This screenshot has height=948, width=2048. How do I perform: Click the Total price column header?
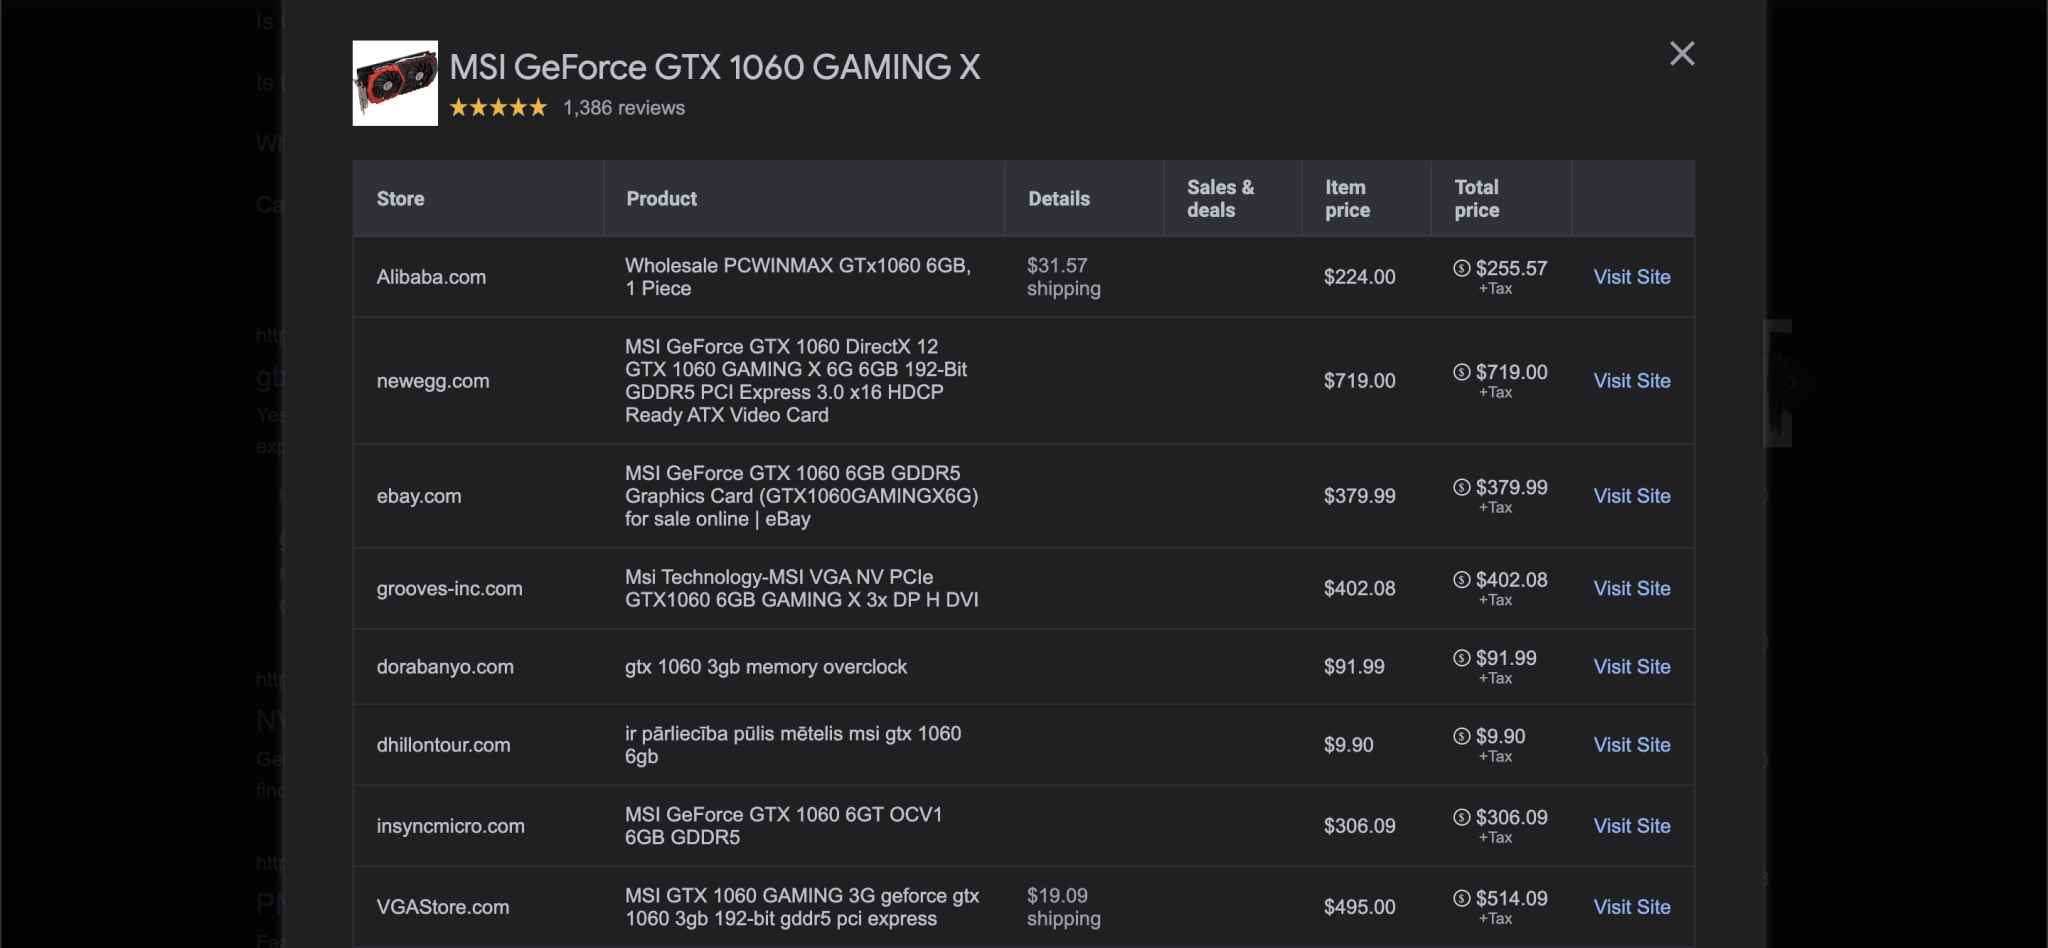[1476, 198]
